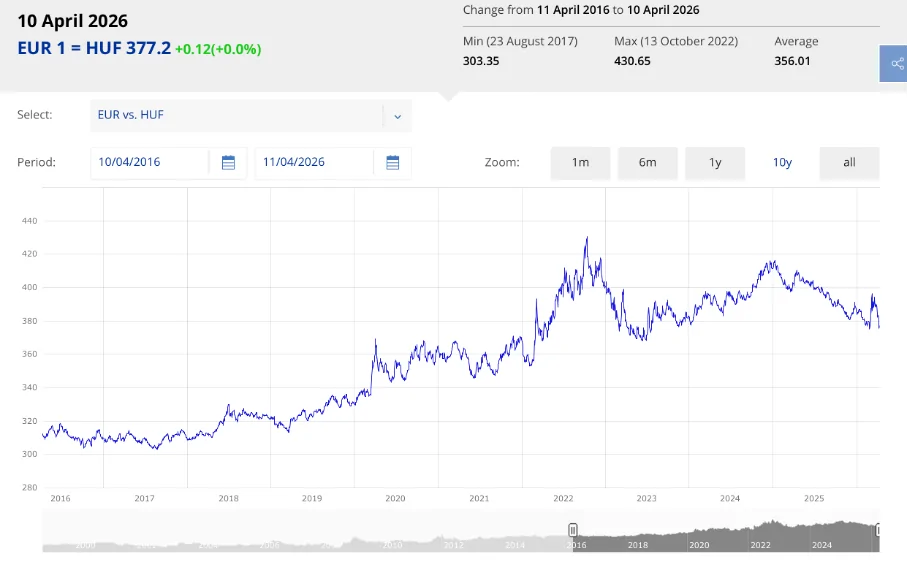Click the share icon on the right edge
This screenshot has height=562, width=908.
(893, 64)
